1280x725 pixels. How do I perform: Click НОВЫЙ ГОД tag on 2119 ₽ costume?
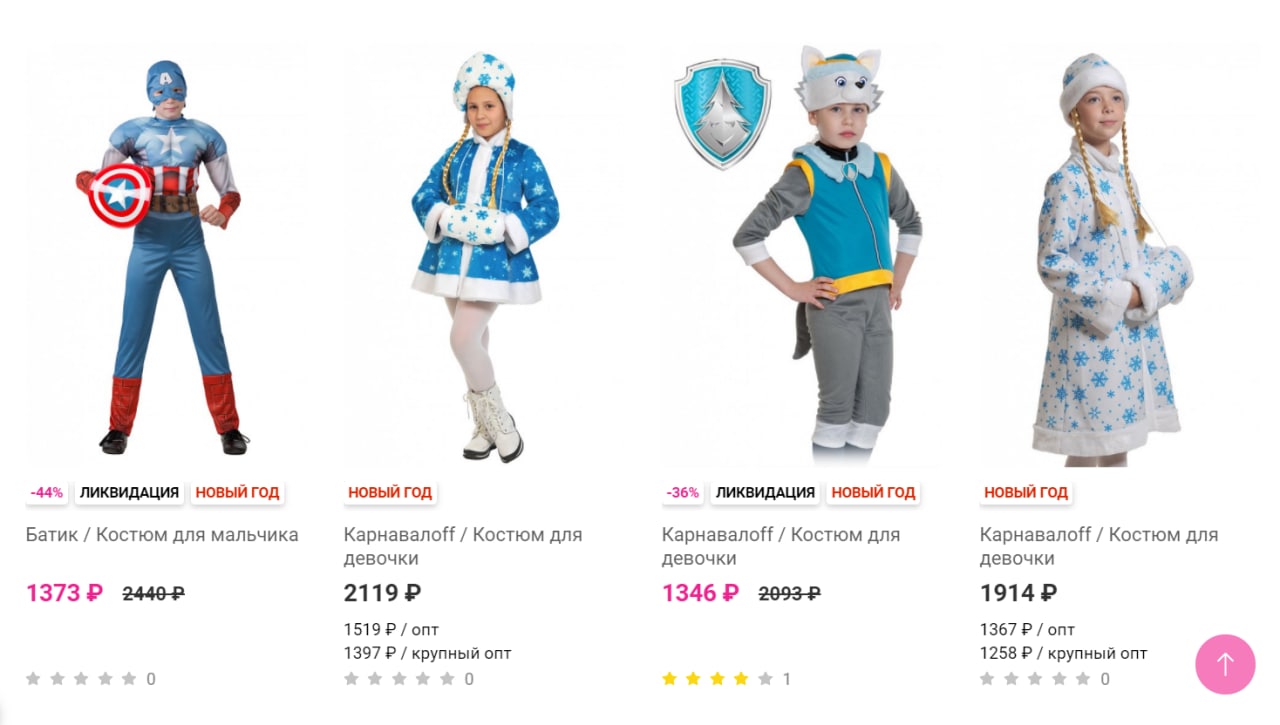[x=390, y=492]
